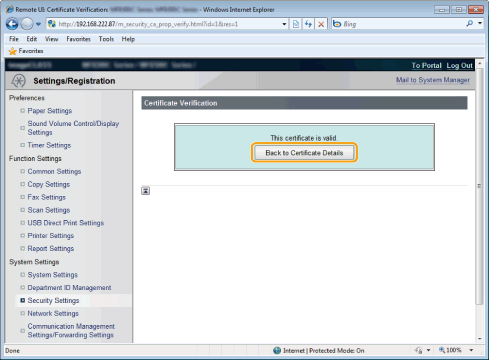The image size is (489, 360).
Task: Open the search provider dropdown arrow
Action: [480, 24]
